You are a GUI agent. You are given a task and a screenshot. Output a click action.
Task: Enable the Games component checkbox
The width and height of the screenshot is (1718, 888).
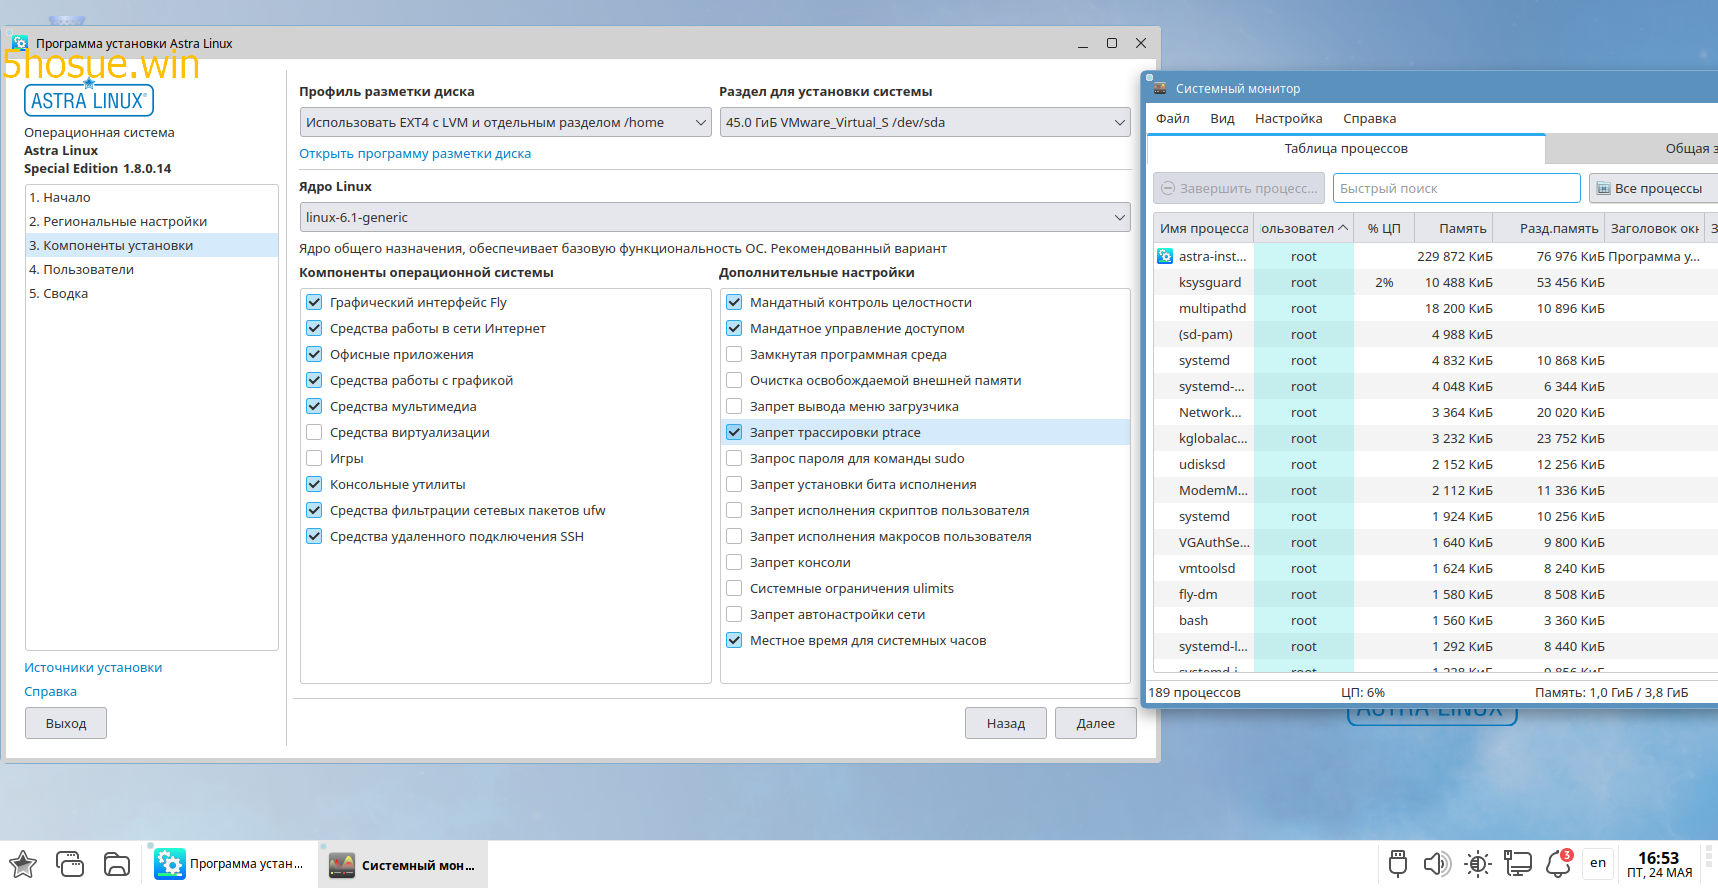314,458
